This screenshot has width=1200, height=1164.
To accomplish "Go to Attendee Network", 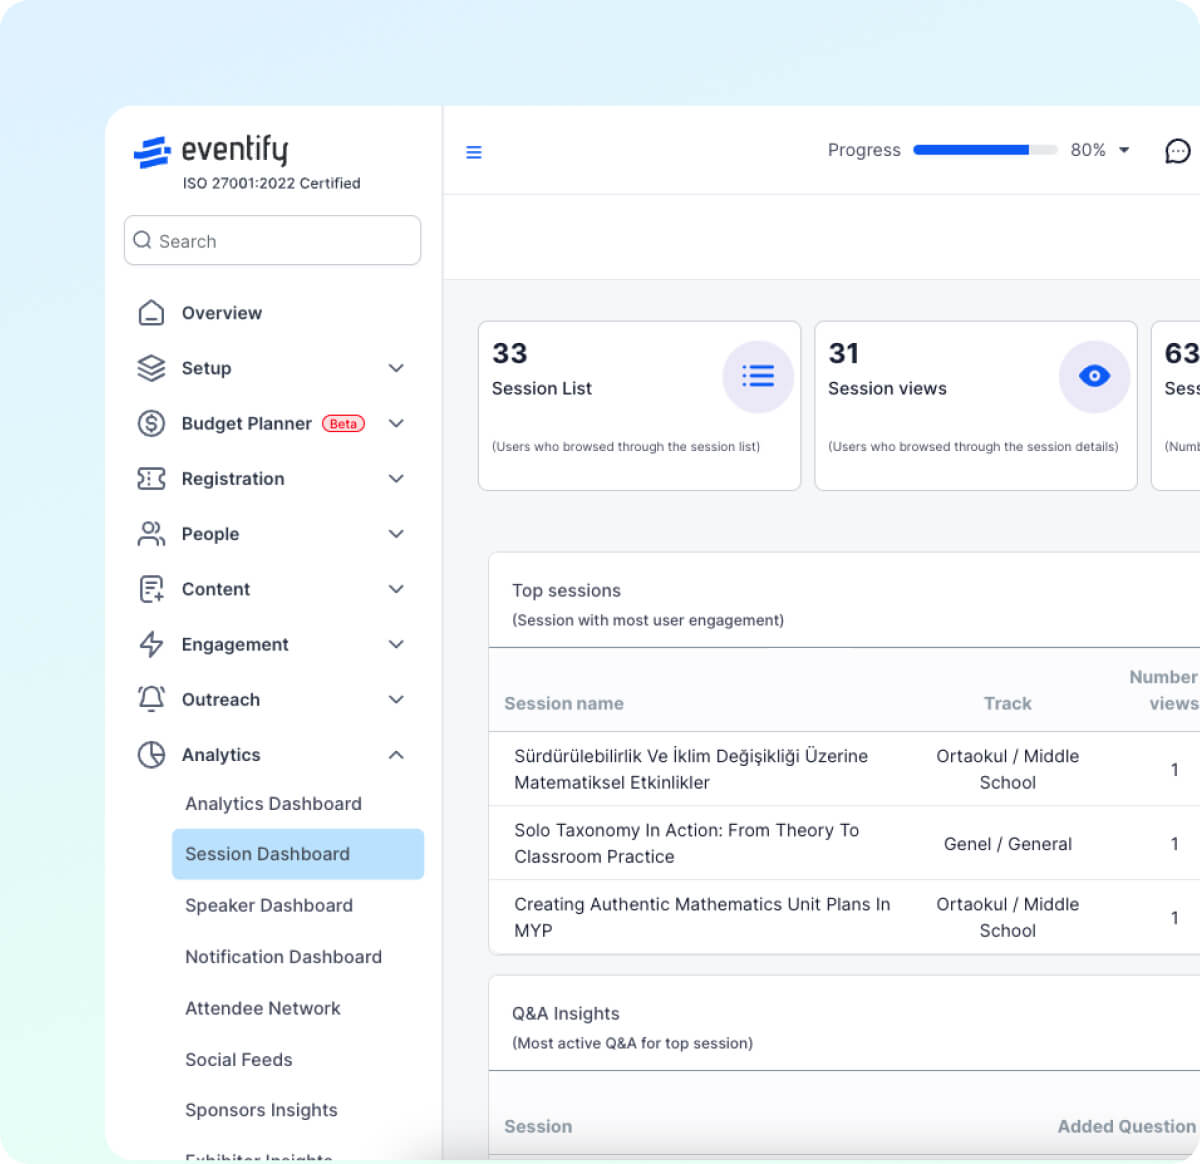I will coord(263,1008).
